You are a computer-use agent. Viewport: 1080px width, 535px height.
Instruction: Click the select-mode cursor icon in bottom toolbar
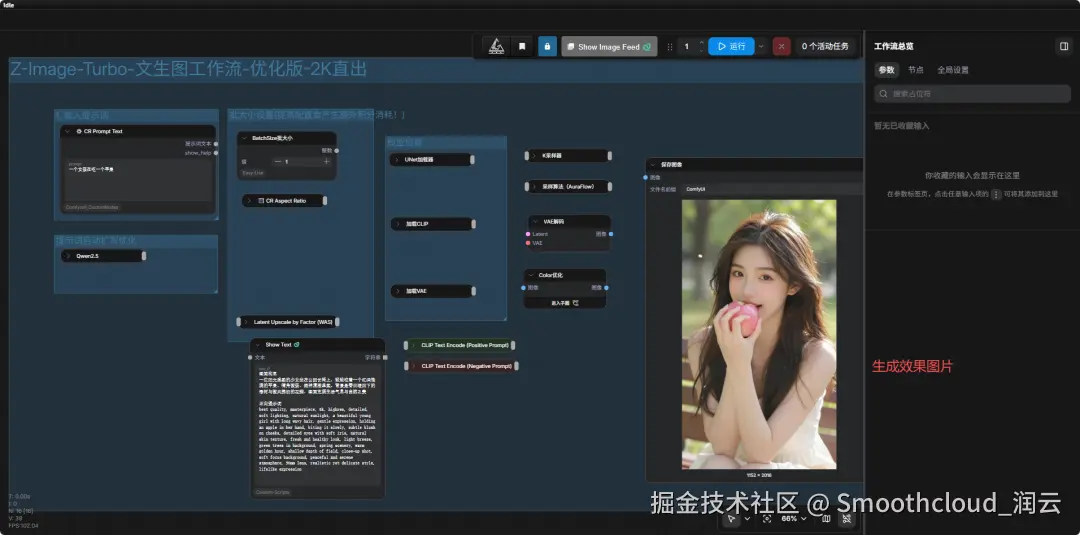click(x=729, y=518)
